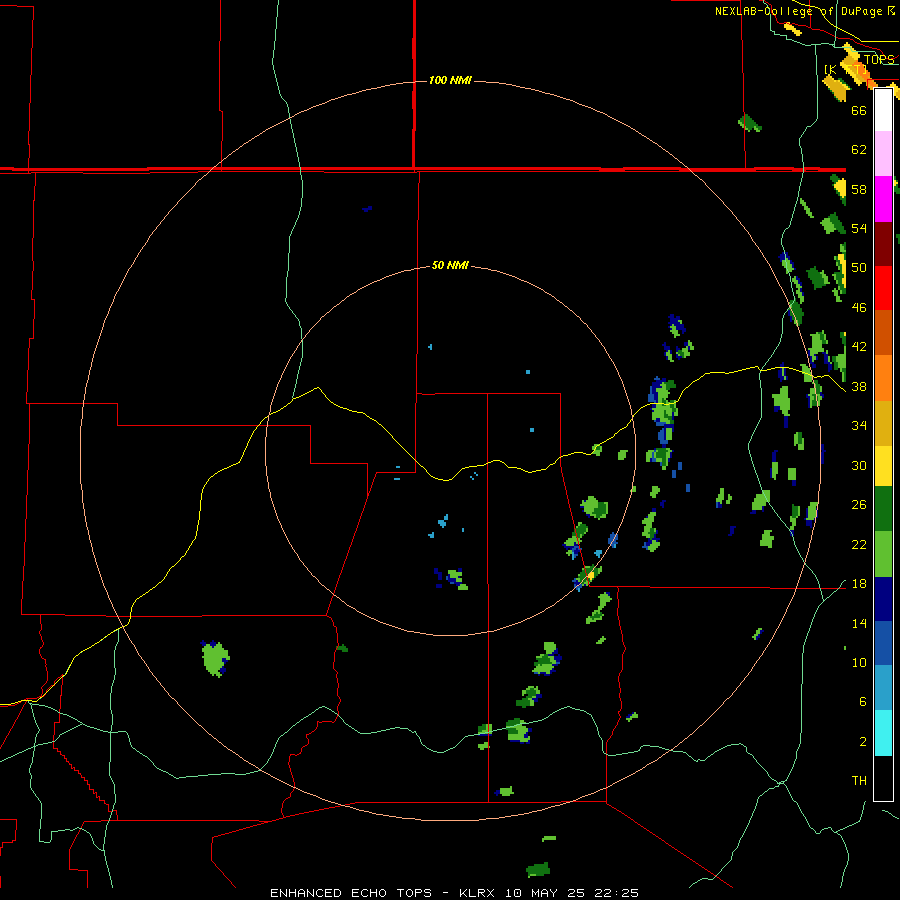
Task: Click the legend value 54
Action: click(859, 228)
